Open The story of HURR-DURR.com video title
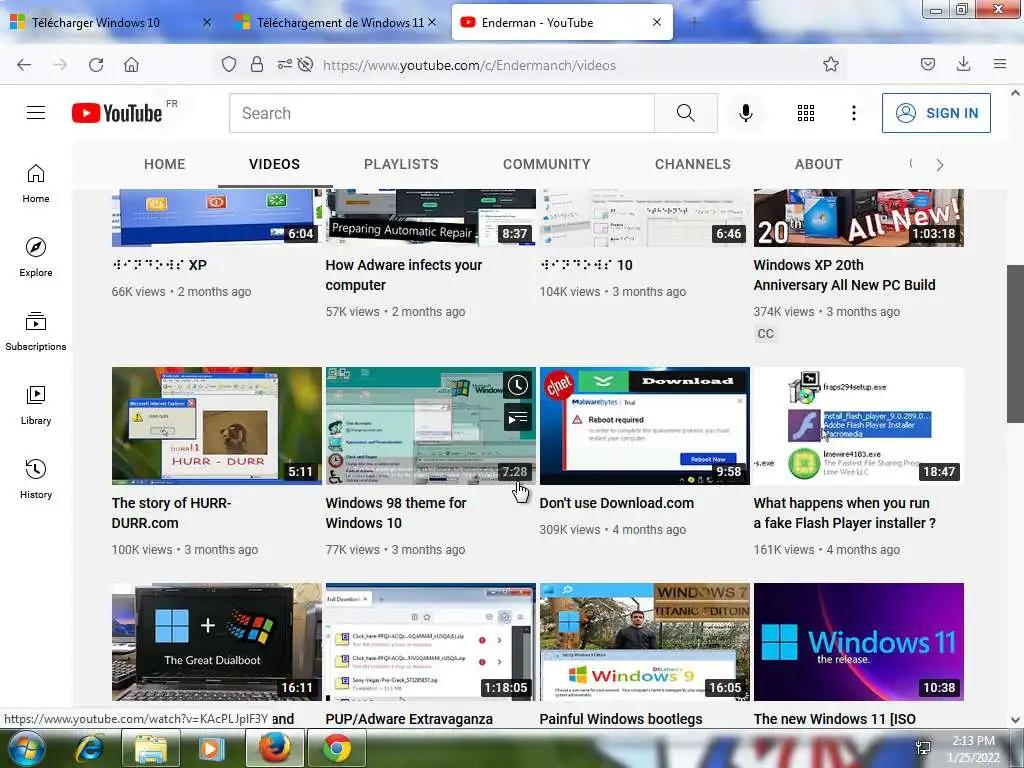 (x=171, y=513)
